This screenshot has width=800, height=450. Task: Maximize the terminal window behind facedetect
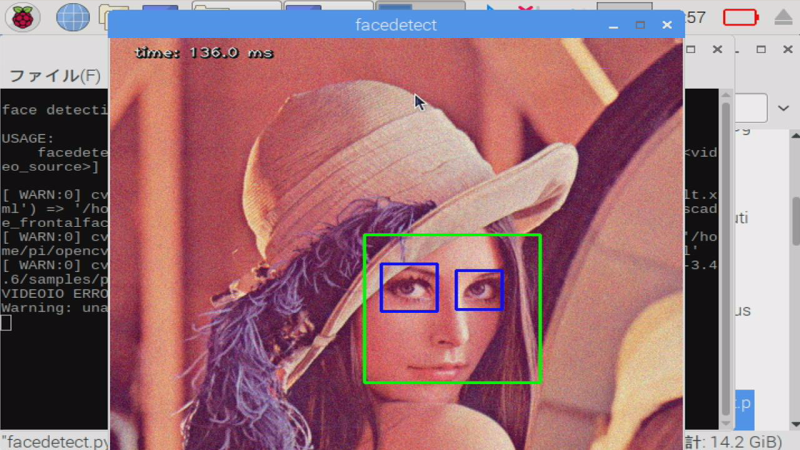pyautogui.click(x=691, y=49)
